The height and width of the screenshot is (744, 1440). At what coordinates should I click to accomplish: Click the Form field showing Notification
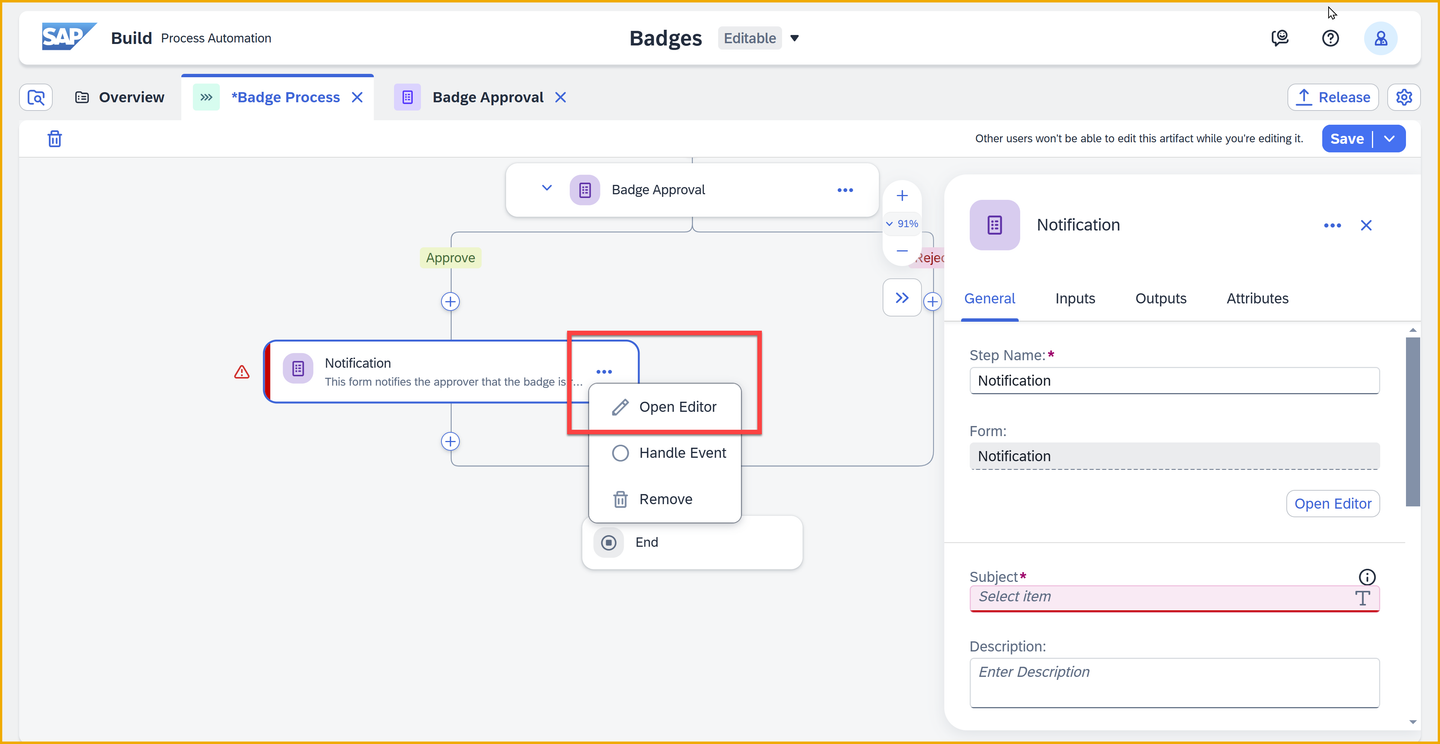(x=1174, y=456)
